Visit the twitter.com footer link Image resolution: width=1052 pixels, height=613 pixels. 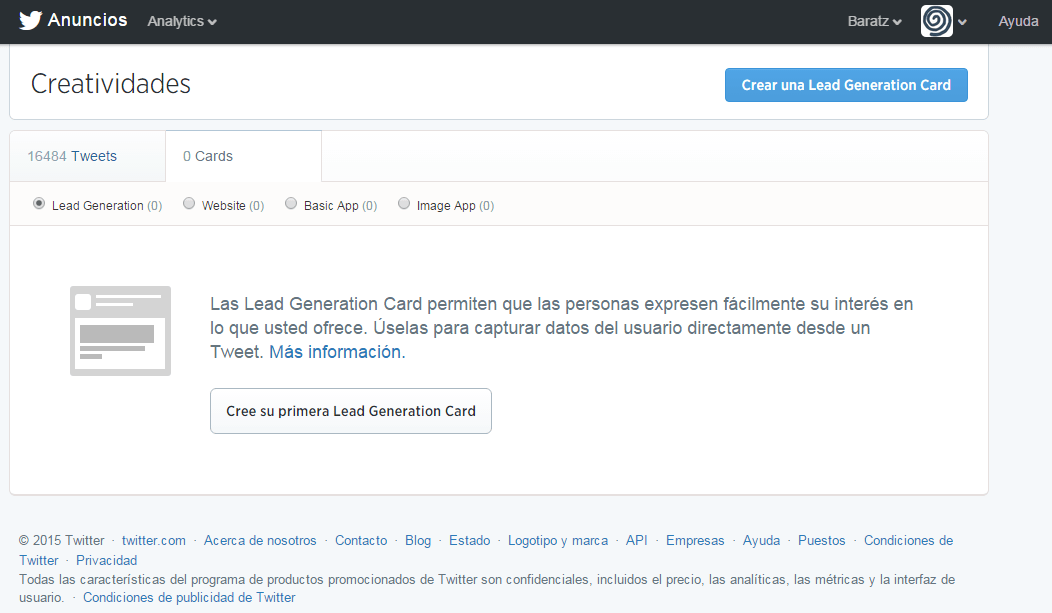tap(154, 541)
